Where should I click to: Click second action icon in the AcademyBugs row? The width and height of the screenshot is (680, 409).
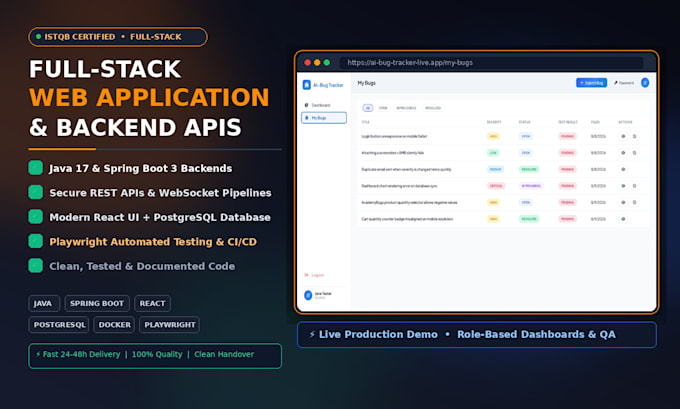[x=634, y=202]
